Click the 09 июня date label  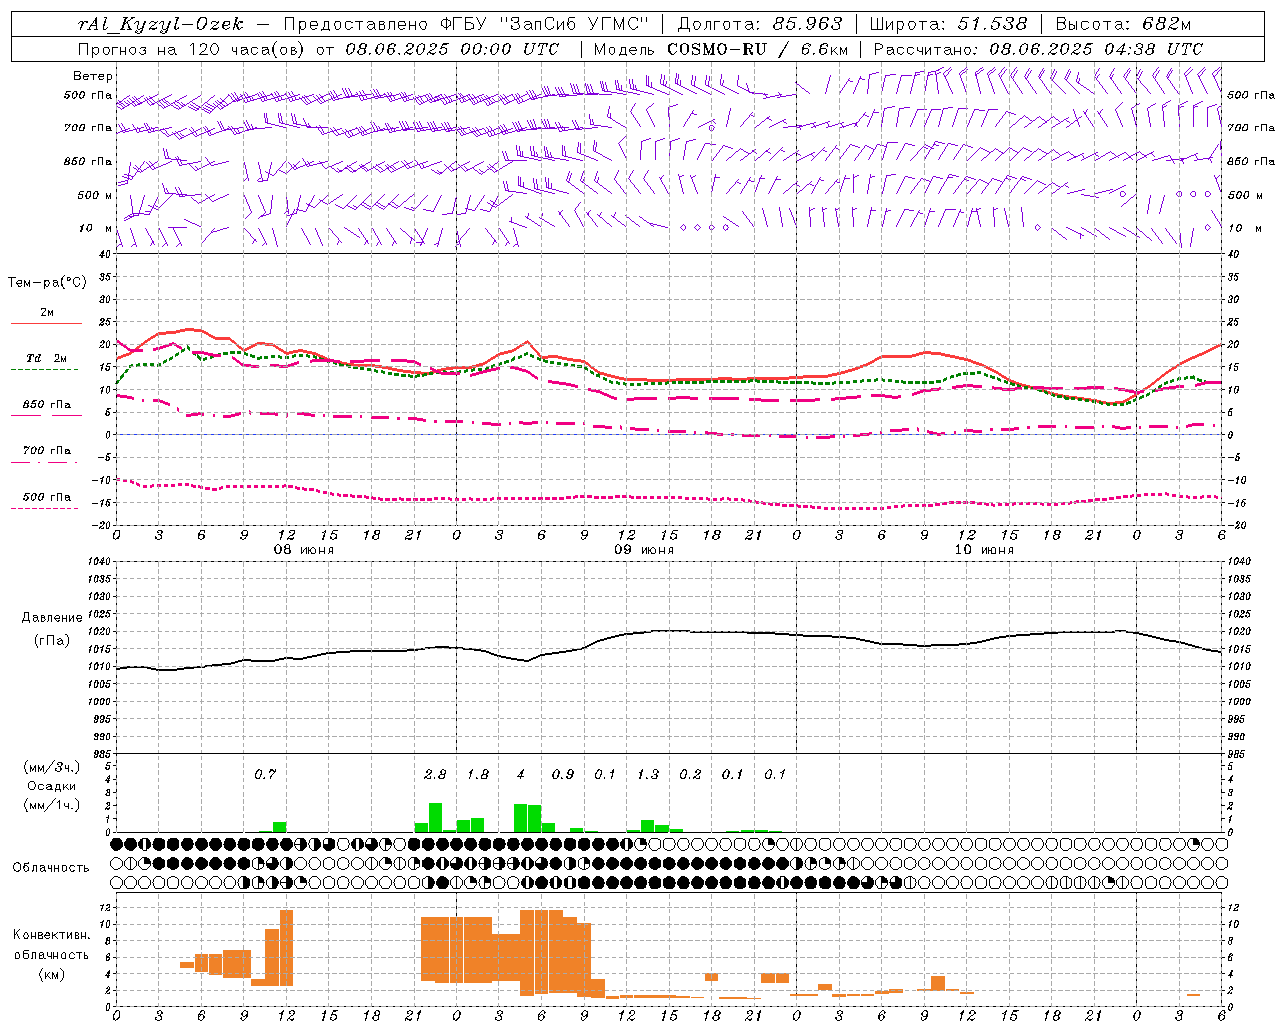[644, 550]
